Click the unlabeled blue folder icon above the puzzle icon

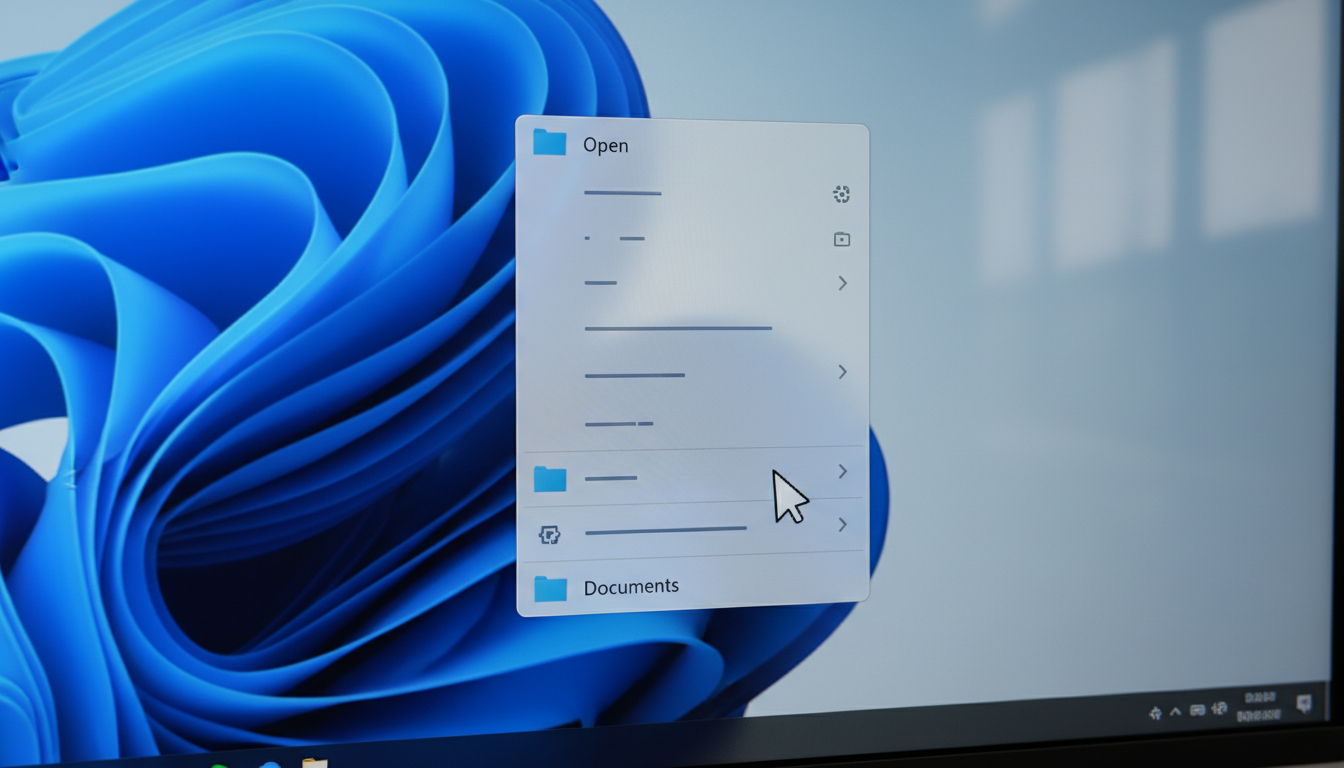coord(550,480)
